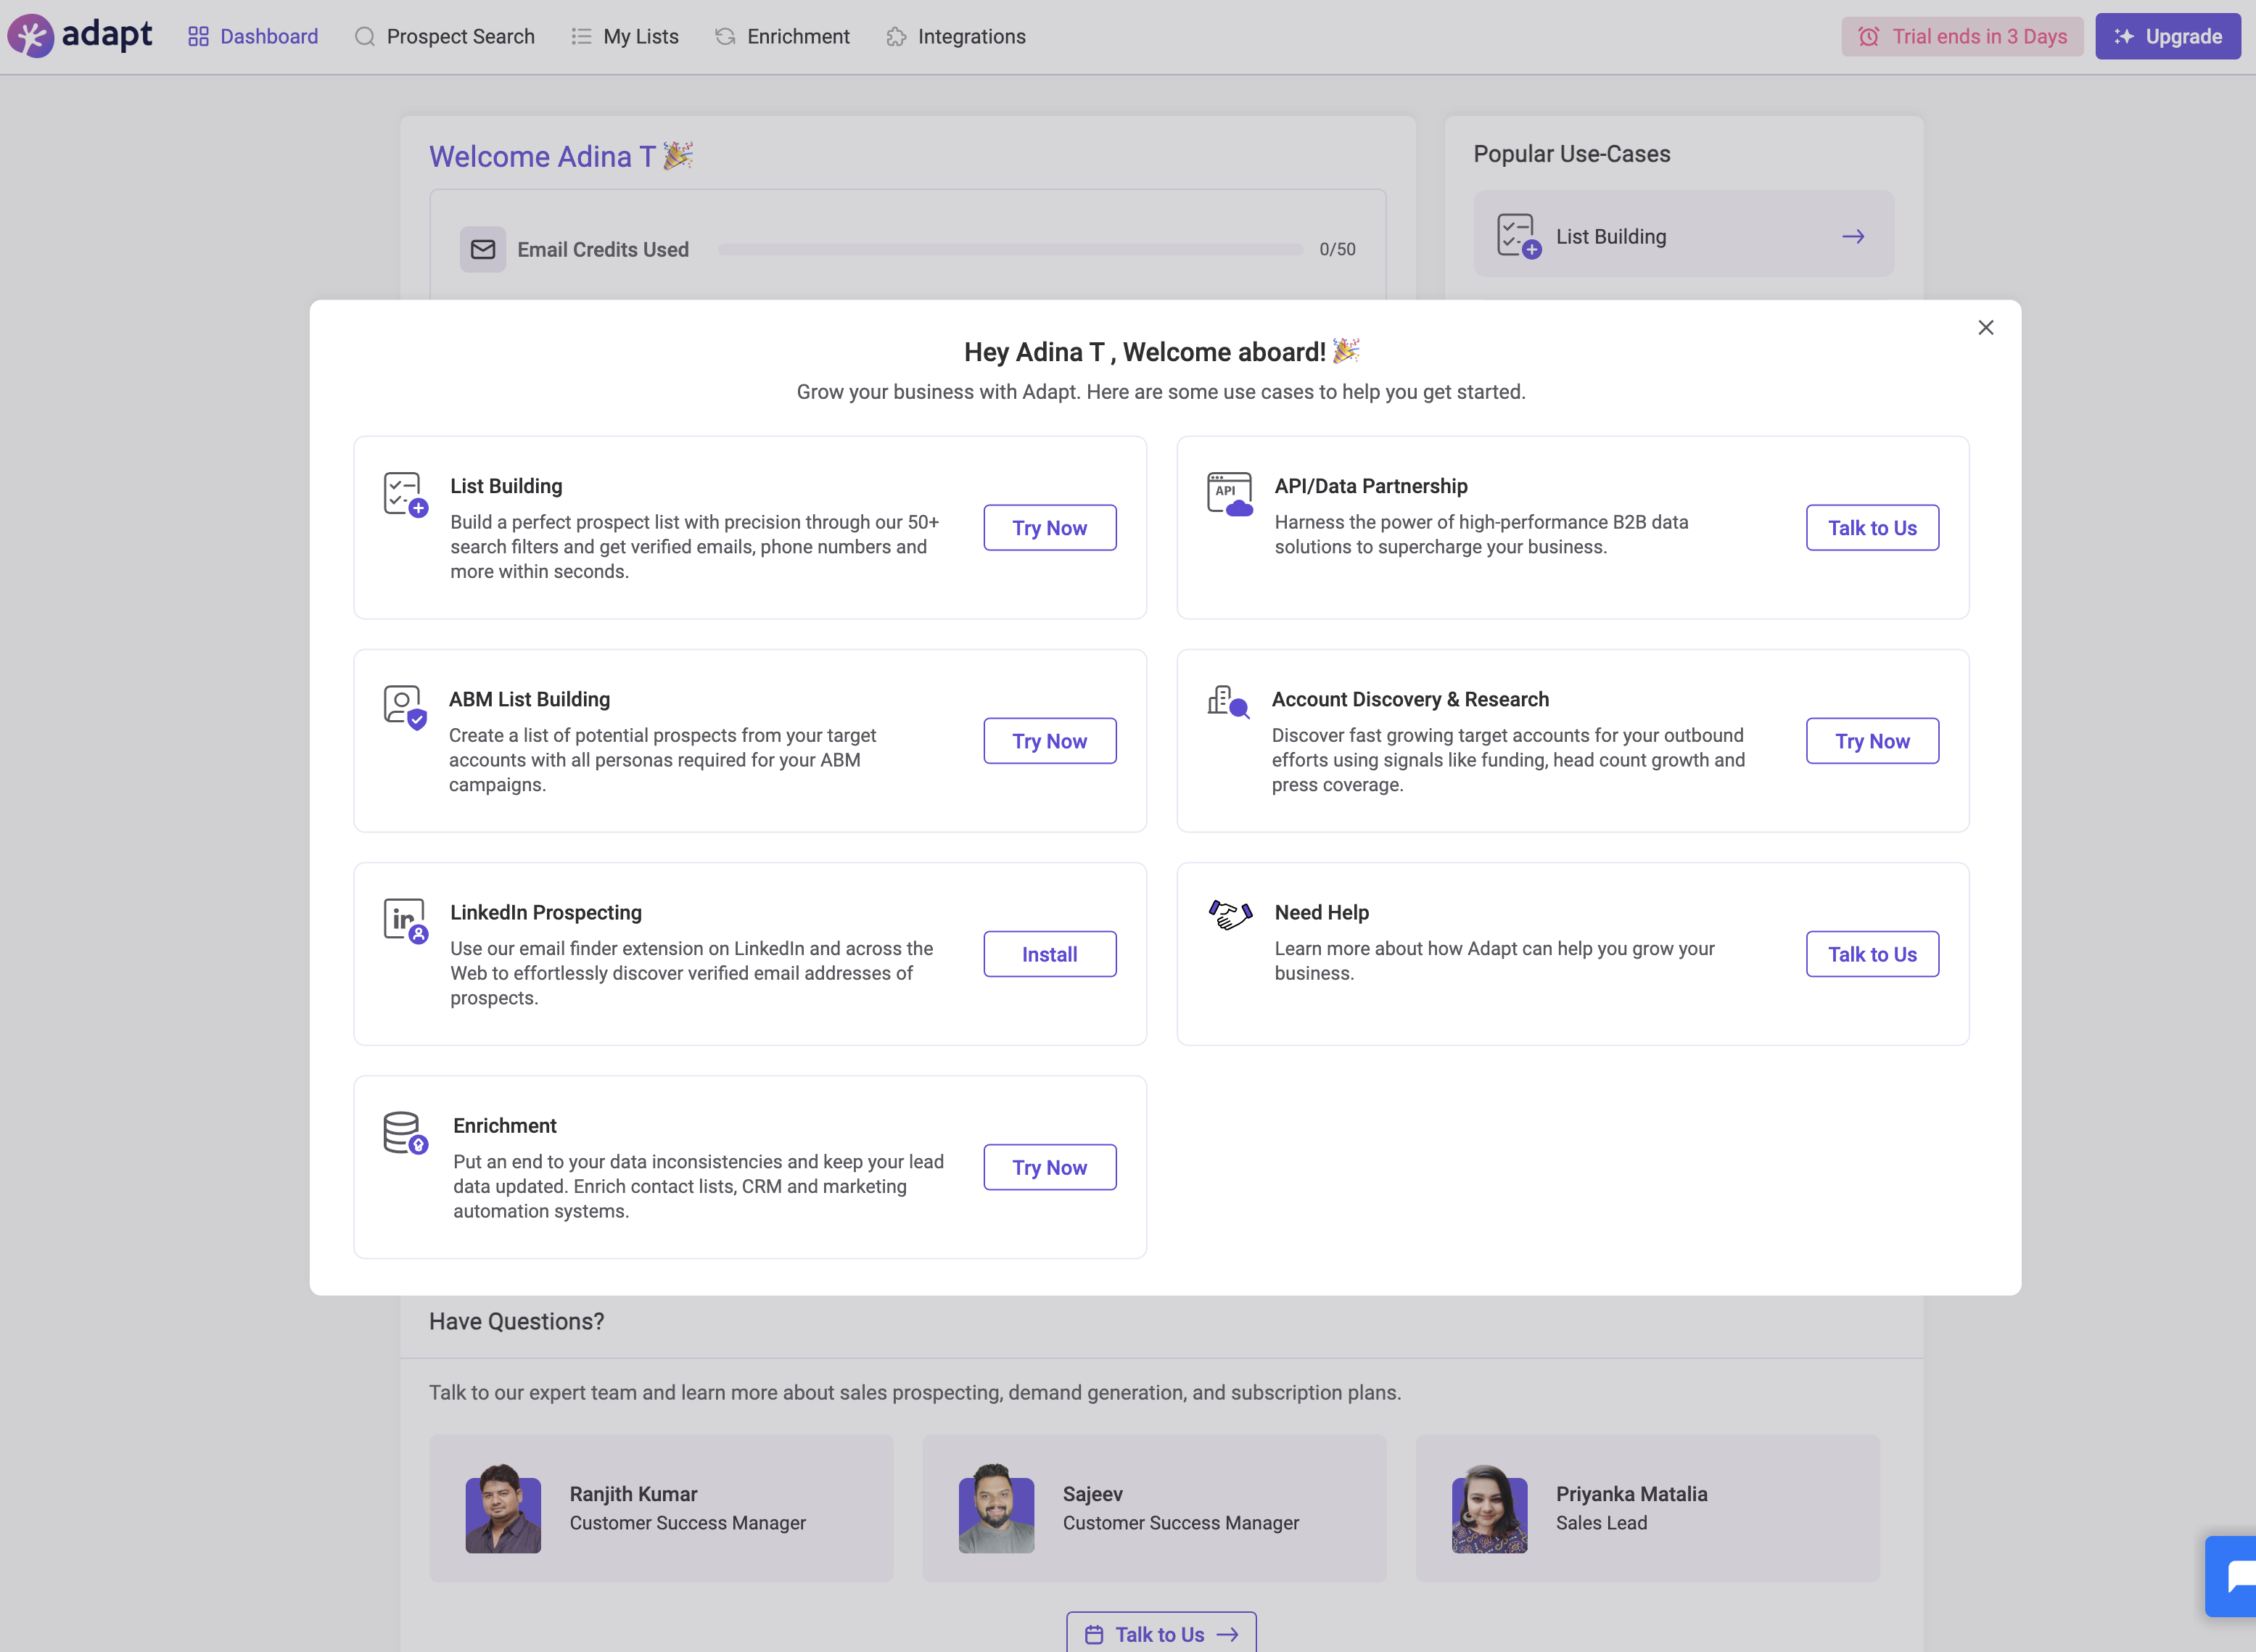Viewport: 2256px width, 1652px height.
Task: Click the Email Credits Used progress bar
Action: click(x=1010, y=249)
